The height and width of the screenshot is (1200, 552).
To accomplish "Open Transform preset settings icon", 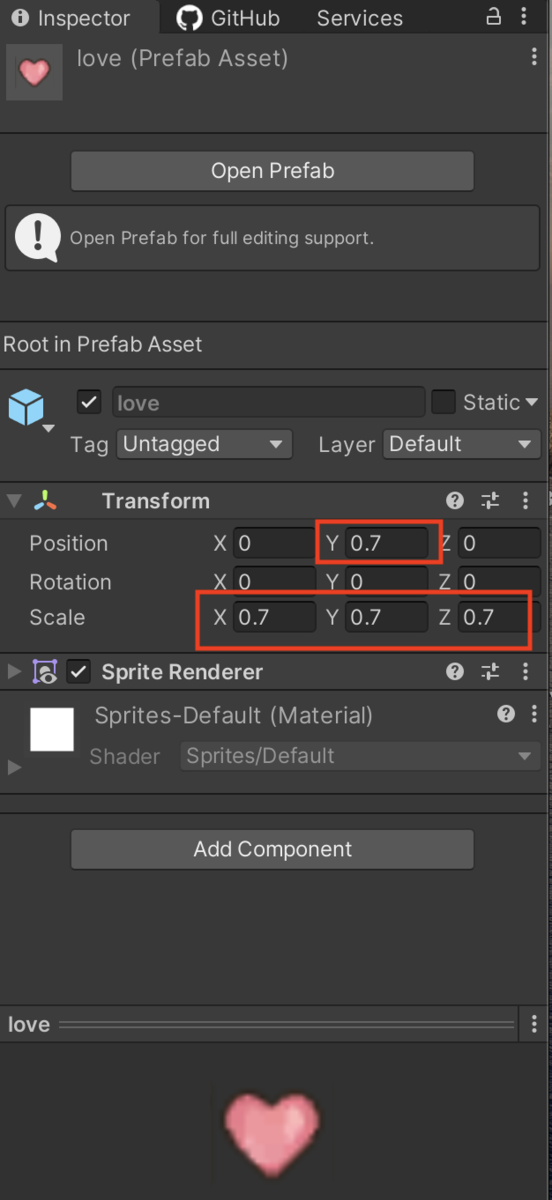I will 490,501.
